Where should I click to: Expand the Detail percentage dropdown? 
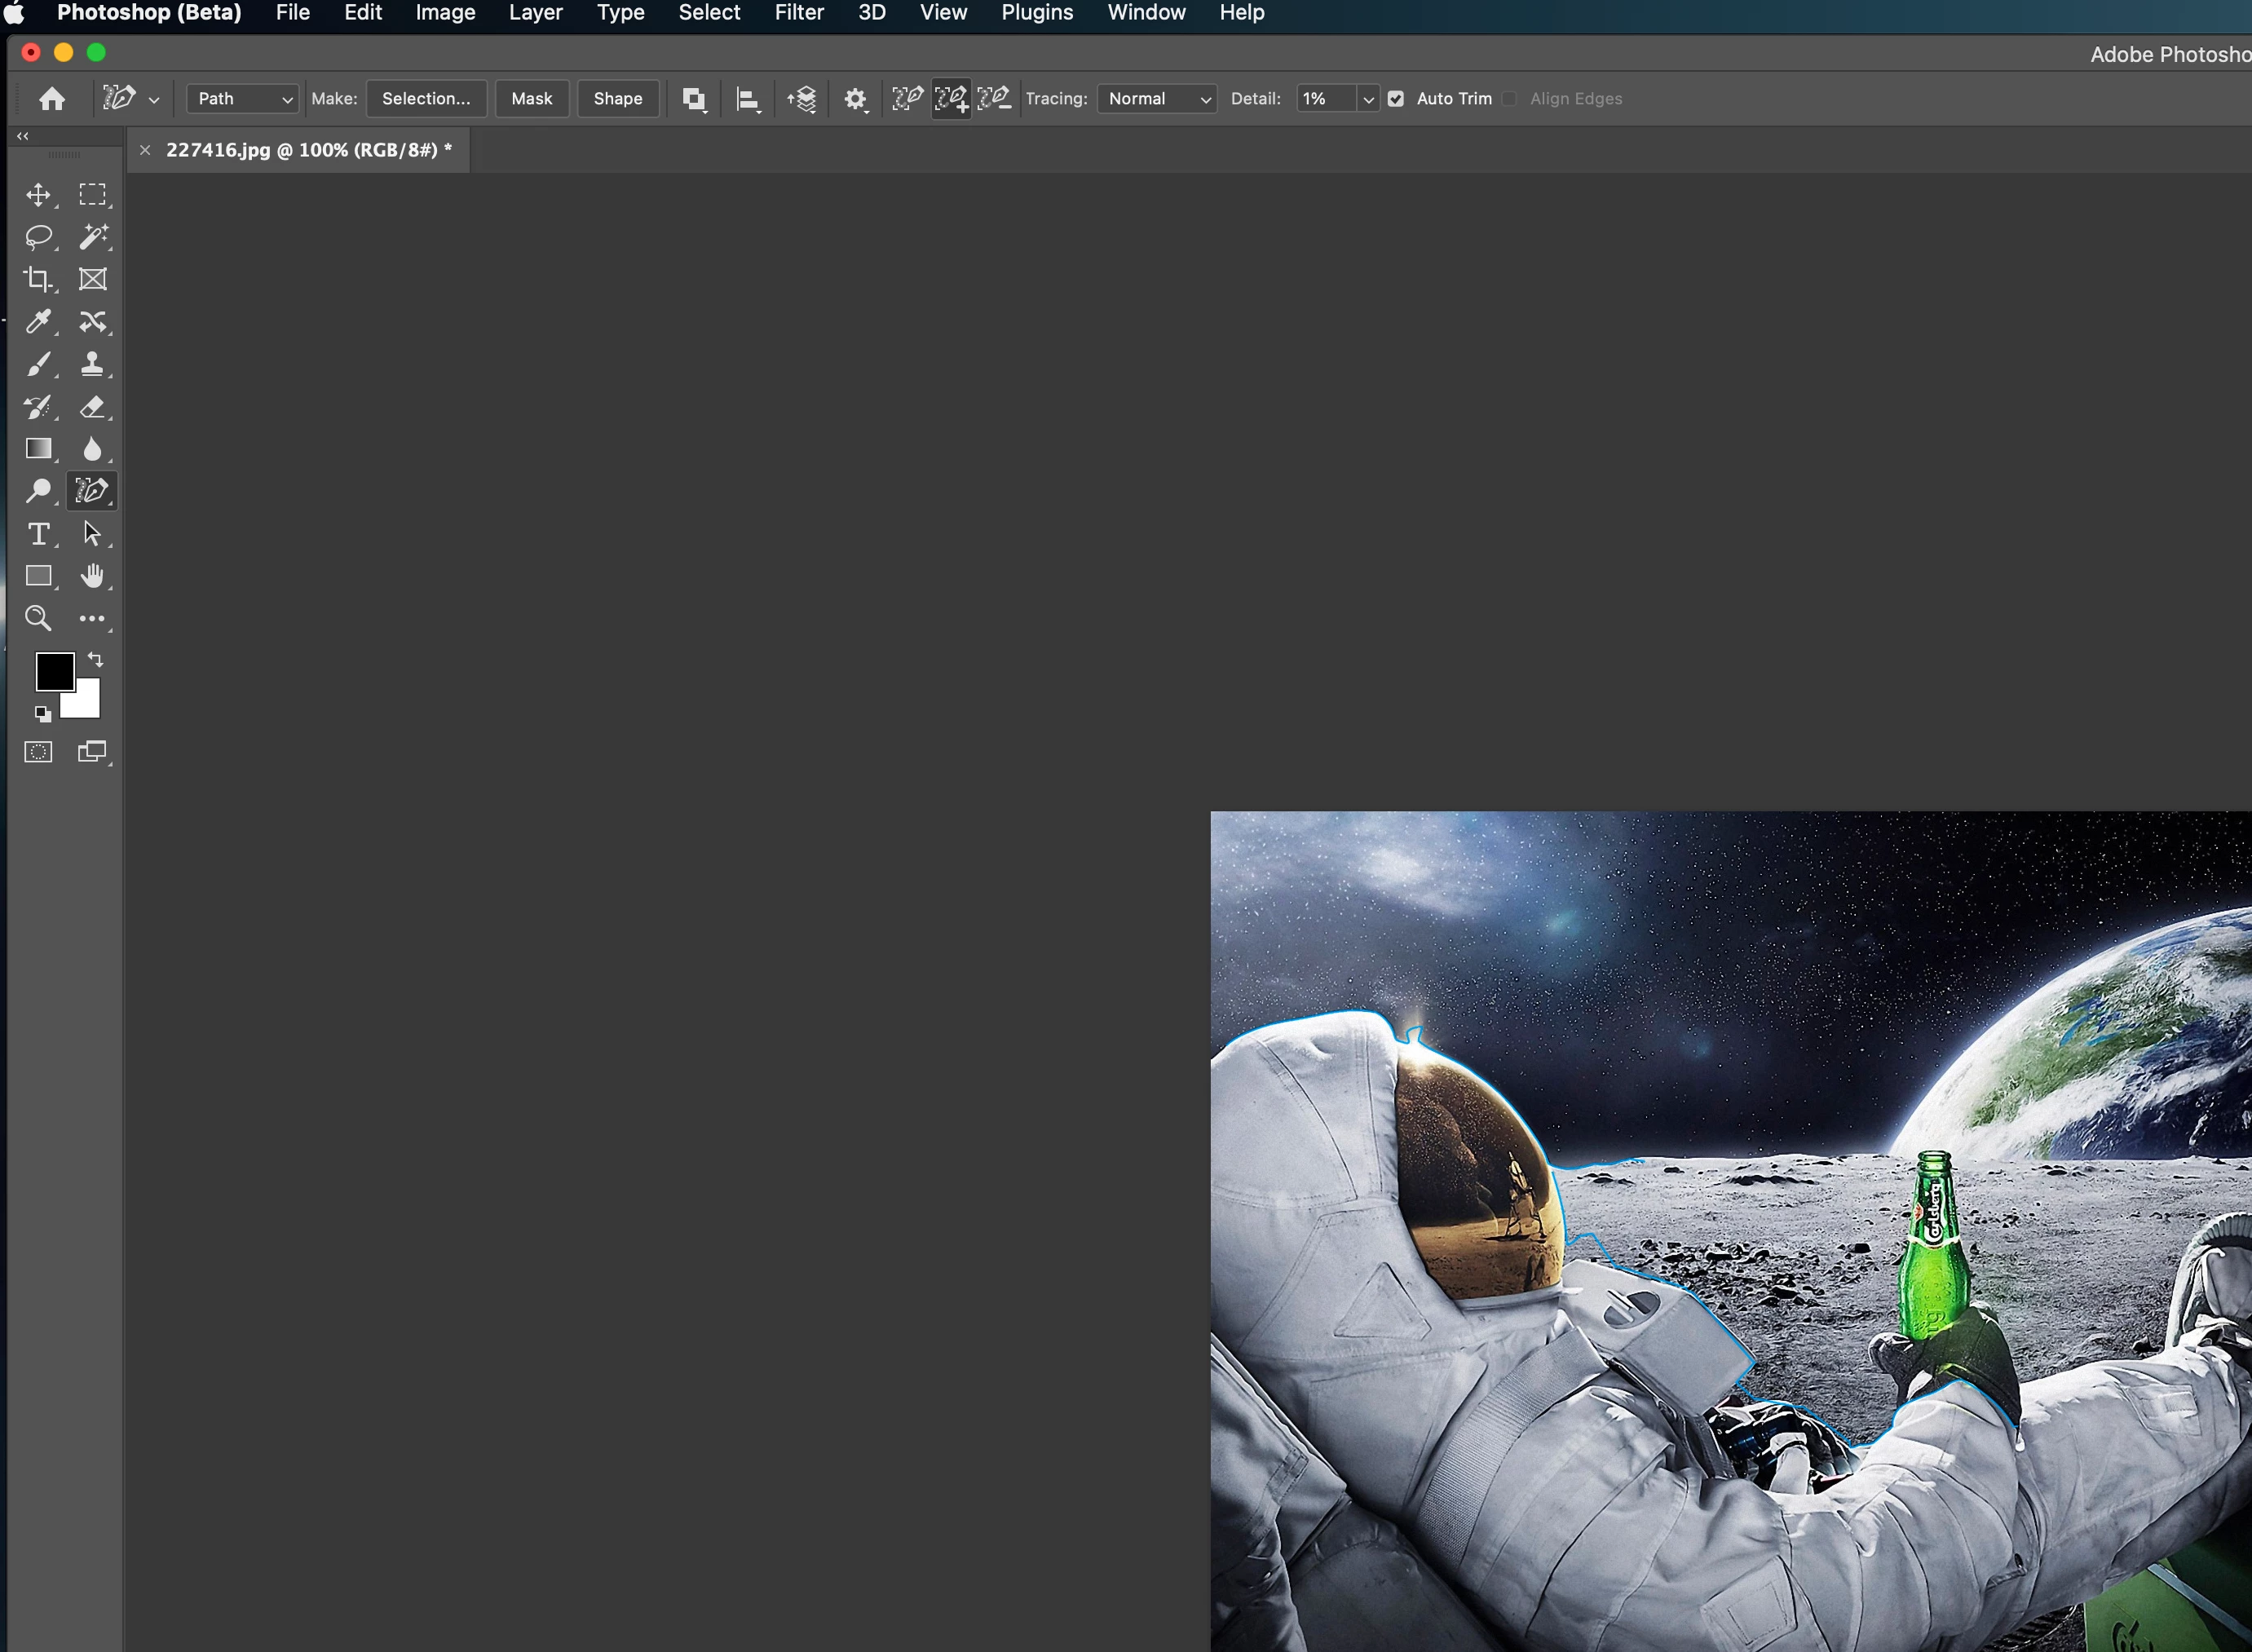[x=1368, y=99]
